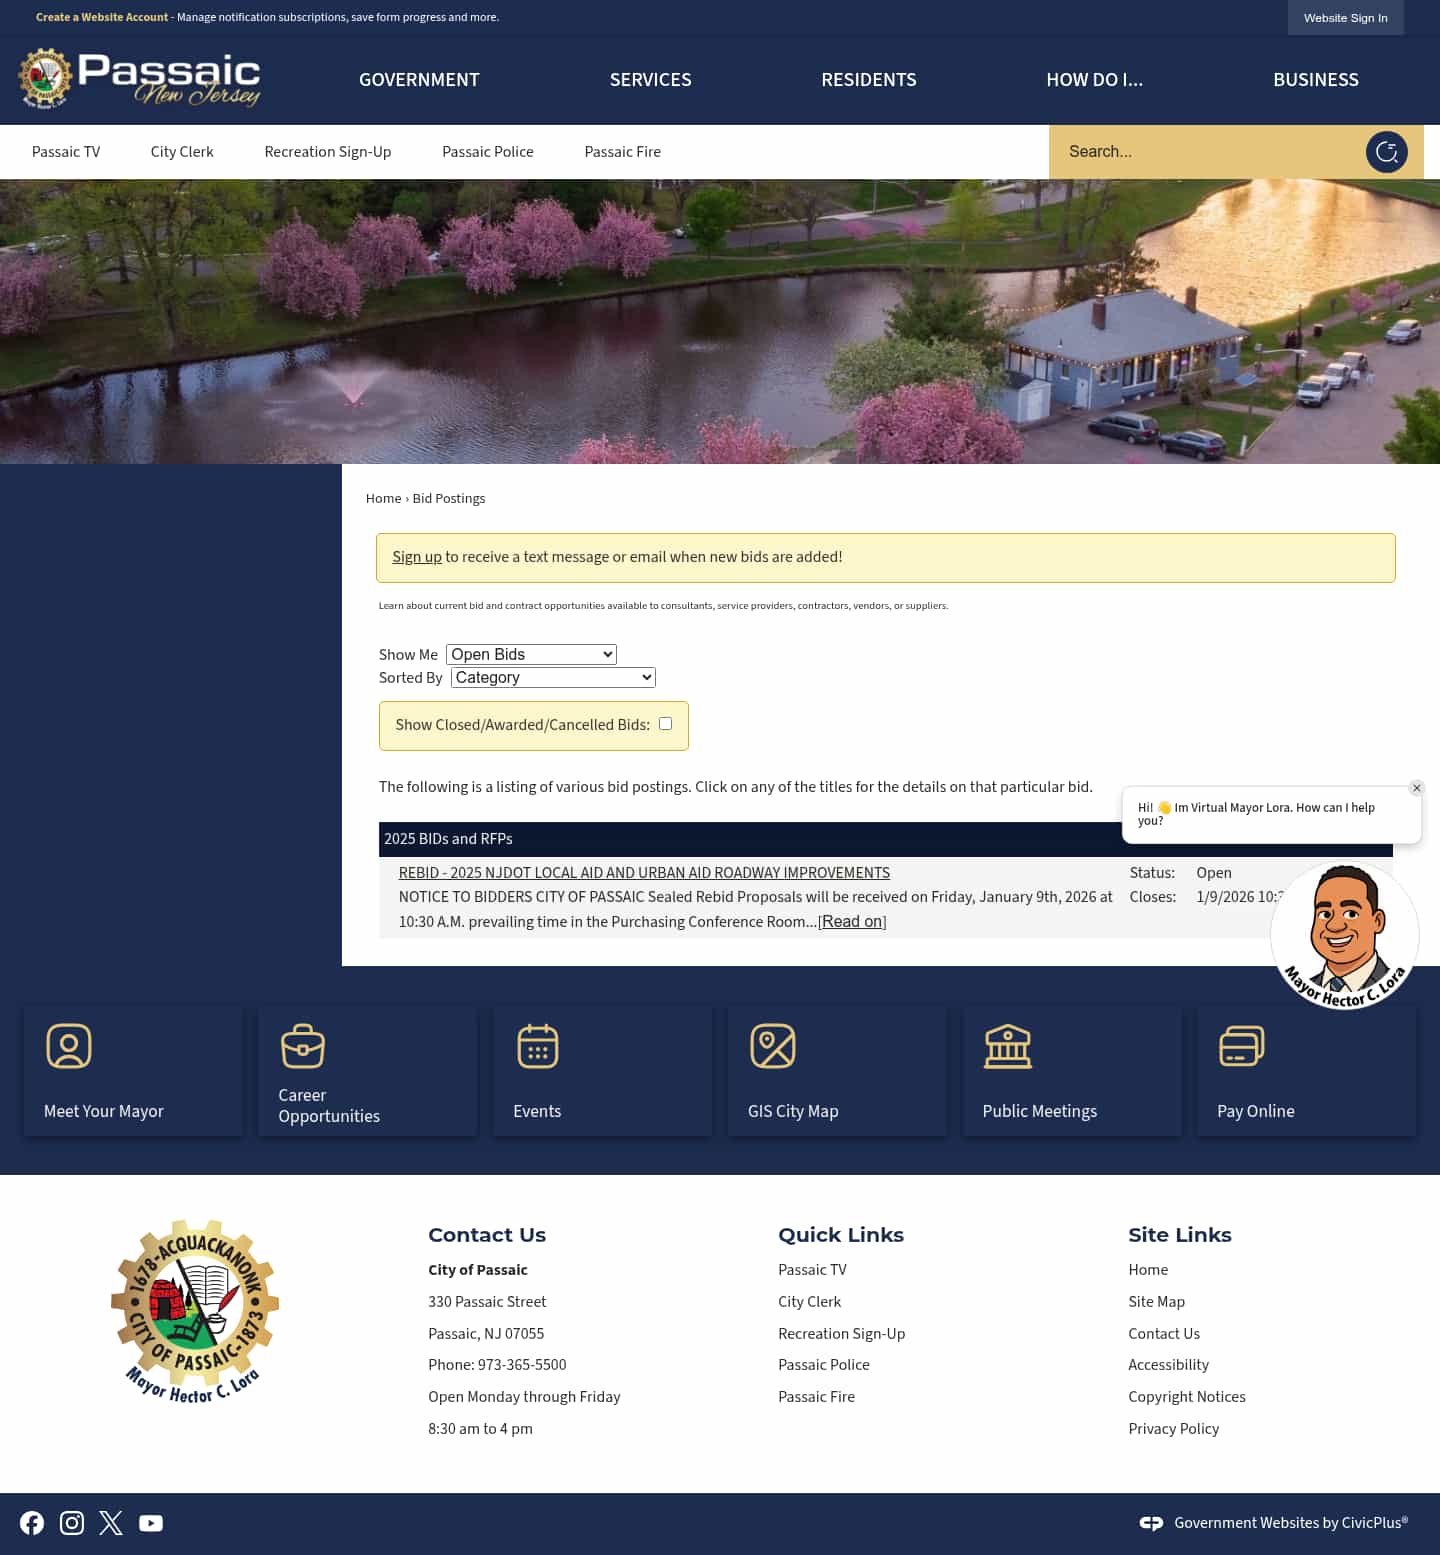
Task: Open the Sorted By Category dropdown
Action: pyautogui.click(x=552, y=677)
